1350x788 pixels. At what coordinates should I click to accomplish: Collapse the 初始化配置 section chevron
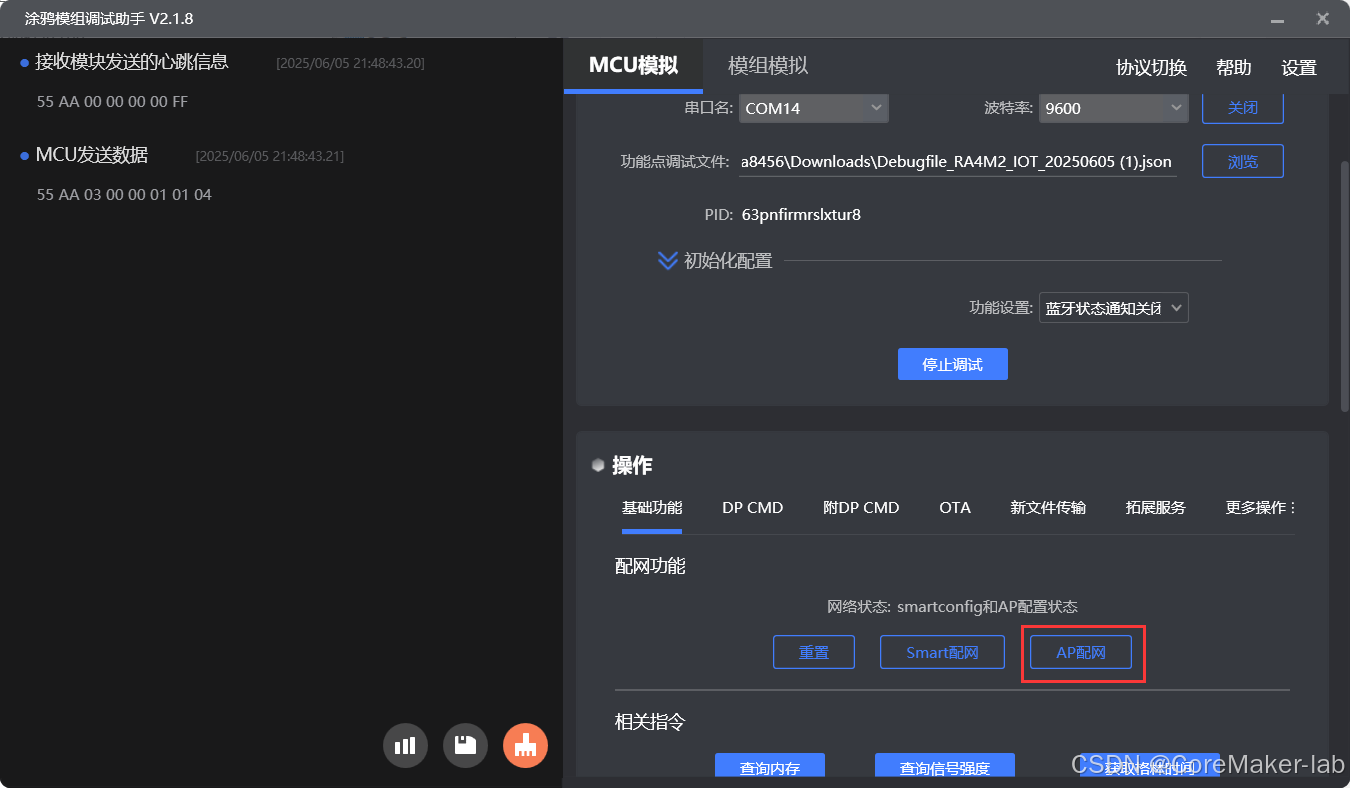click(x=667, y=260)
